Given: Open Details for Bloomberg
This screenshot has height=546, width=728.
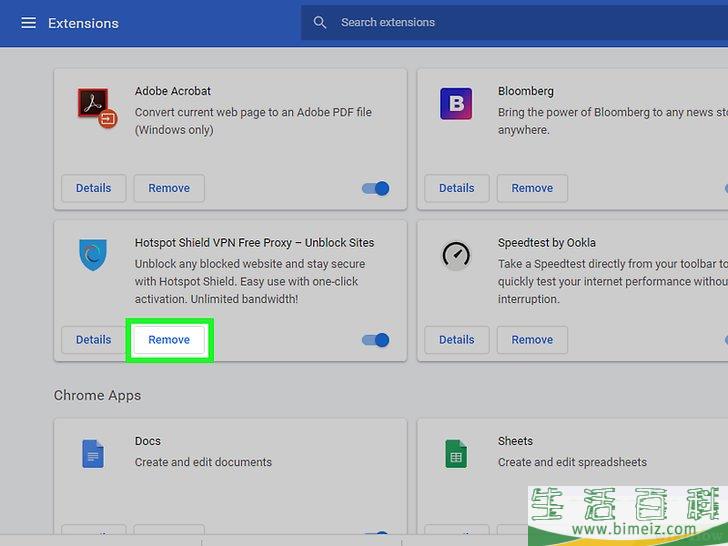Looking at the screenshot, I should (x=457, y=188).
